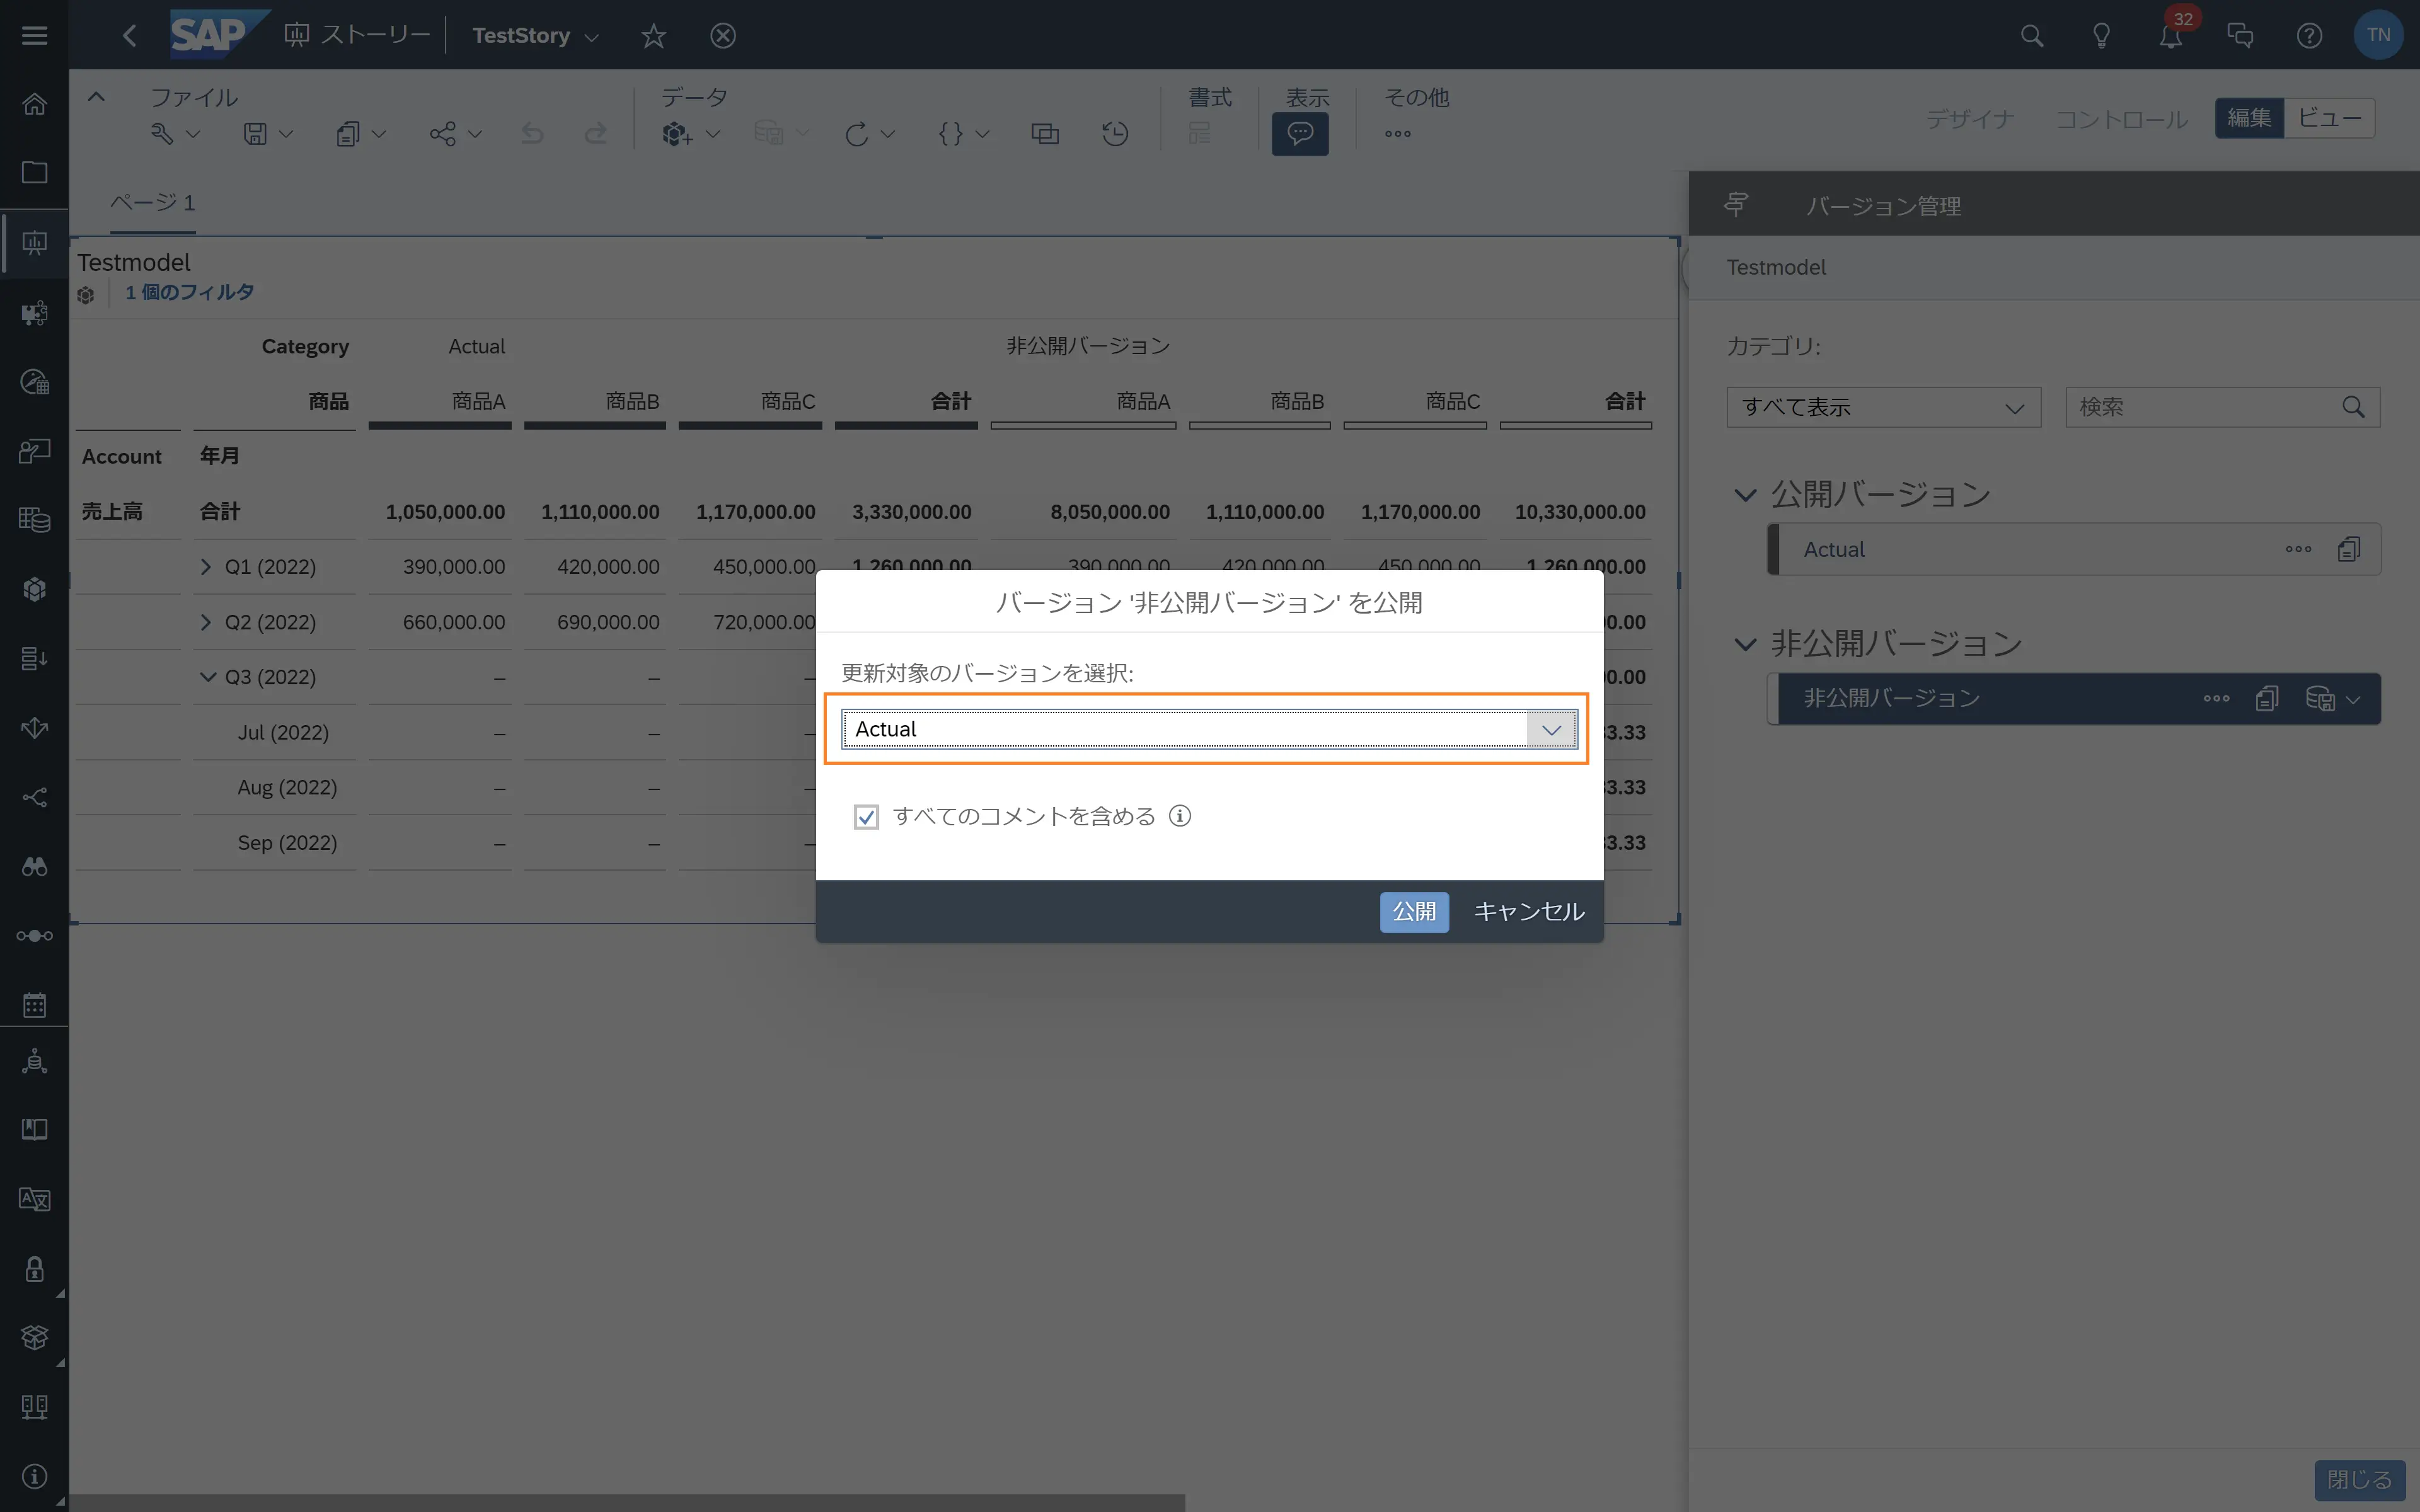
Task: Go back using the header back arrow
Action: point(129,36)
